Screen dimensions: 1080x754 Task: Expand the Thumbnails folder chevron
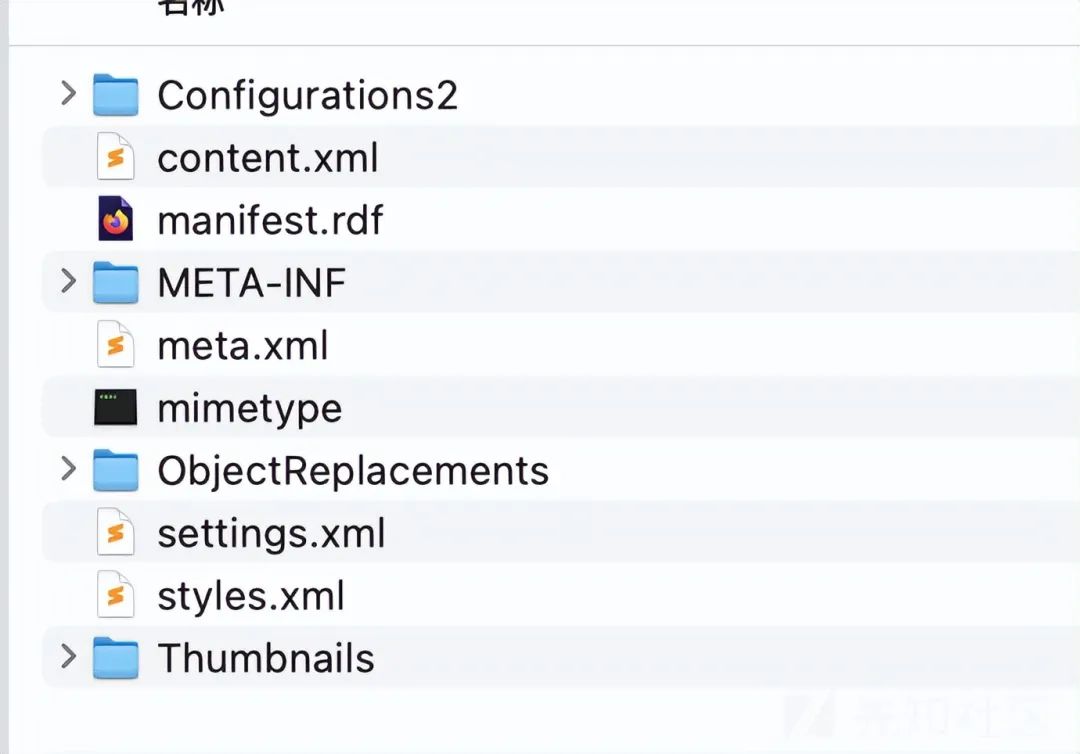[x=68, y=656]
